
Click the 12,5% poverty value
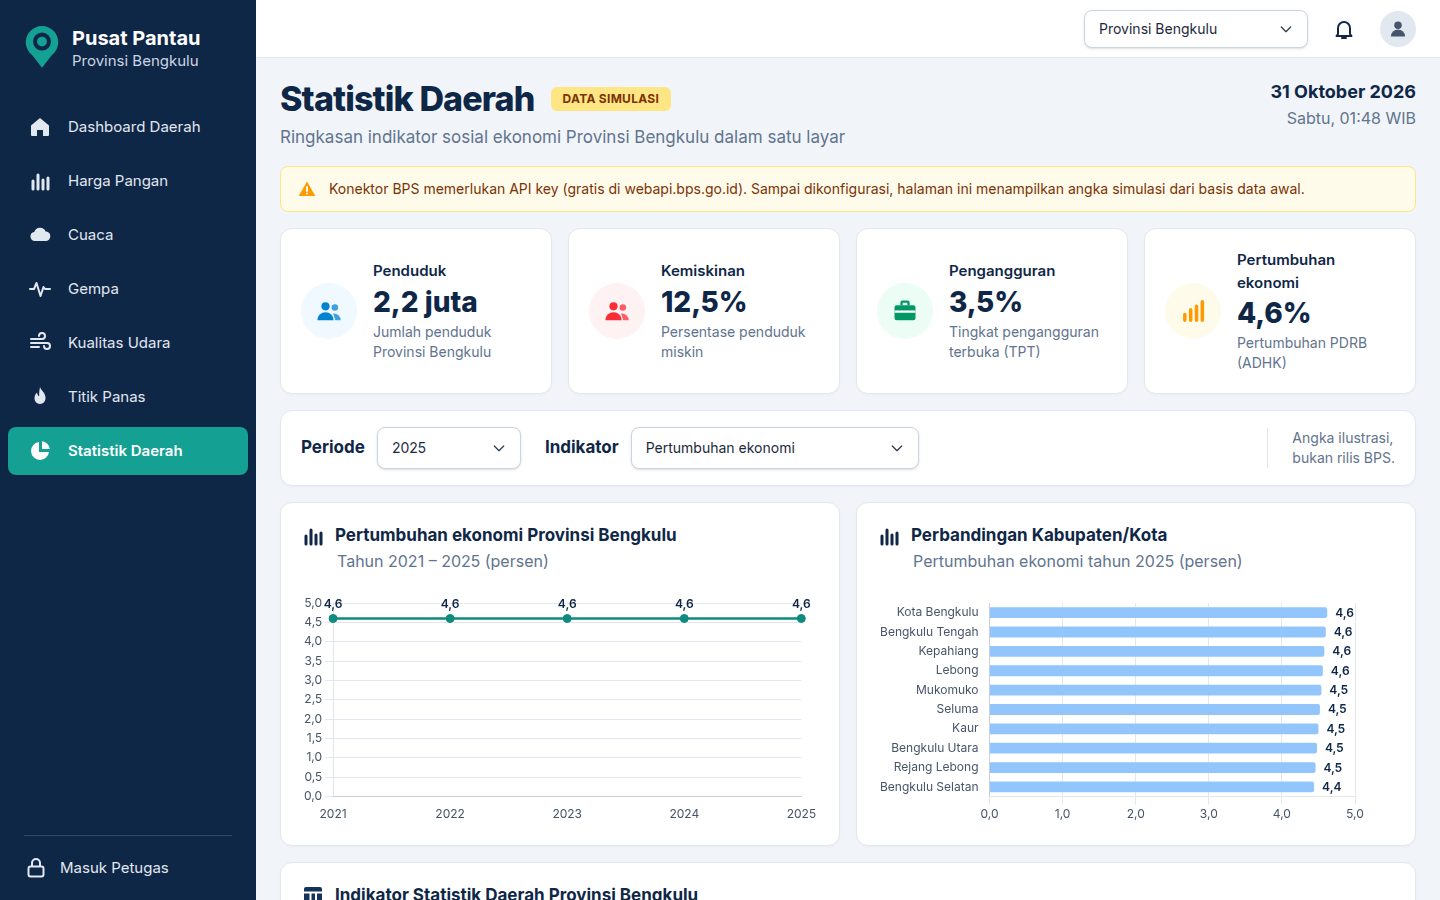point(704,302)
